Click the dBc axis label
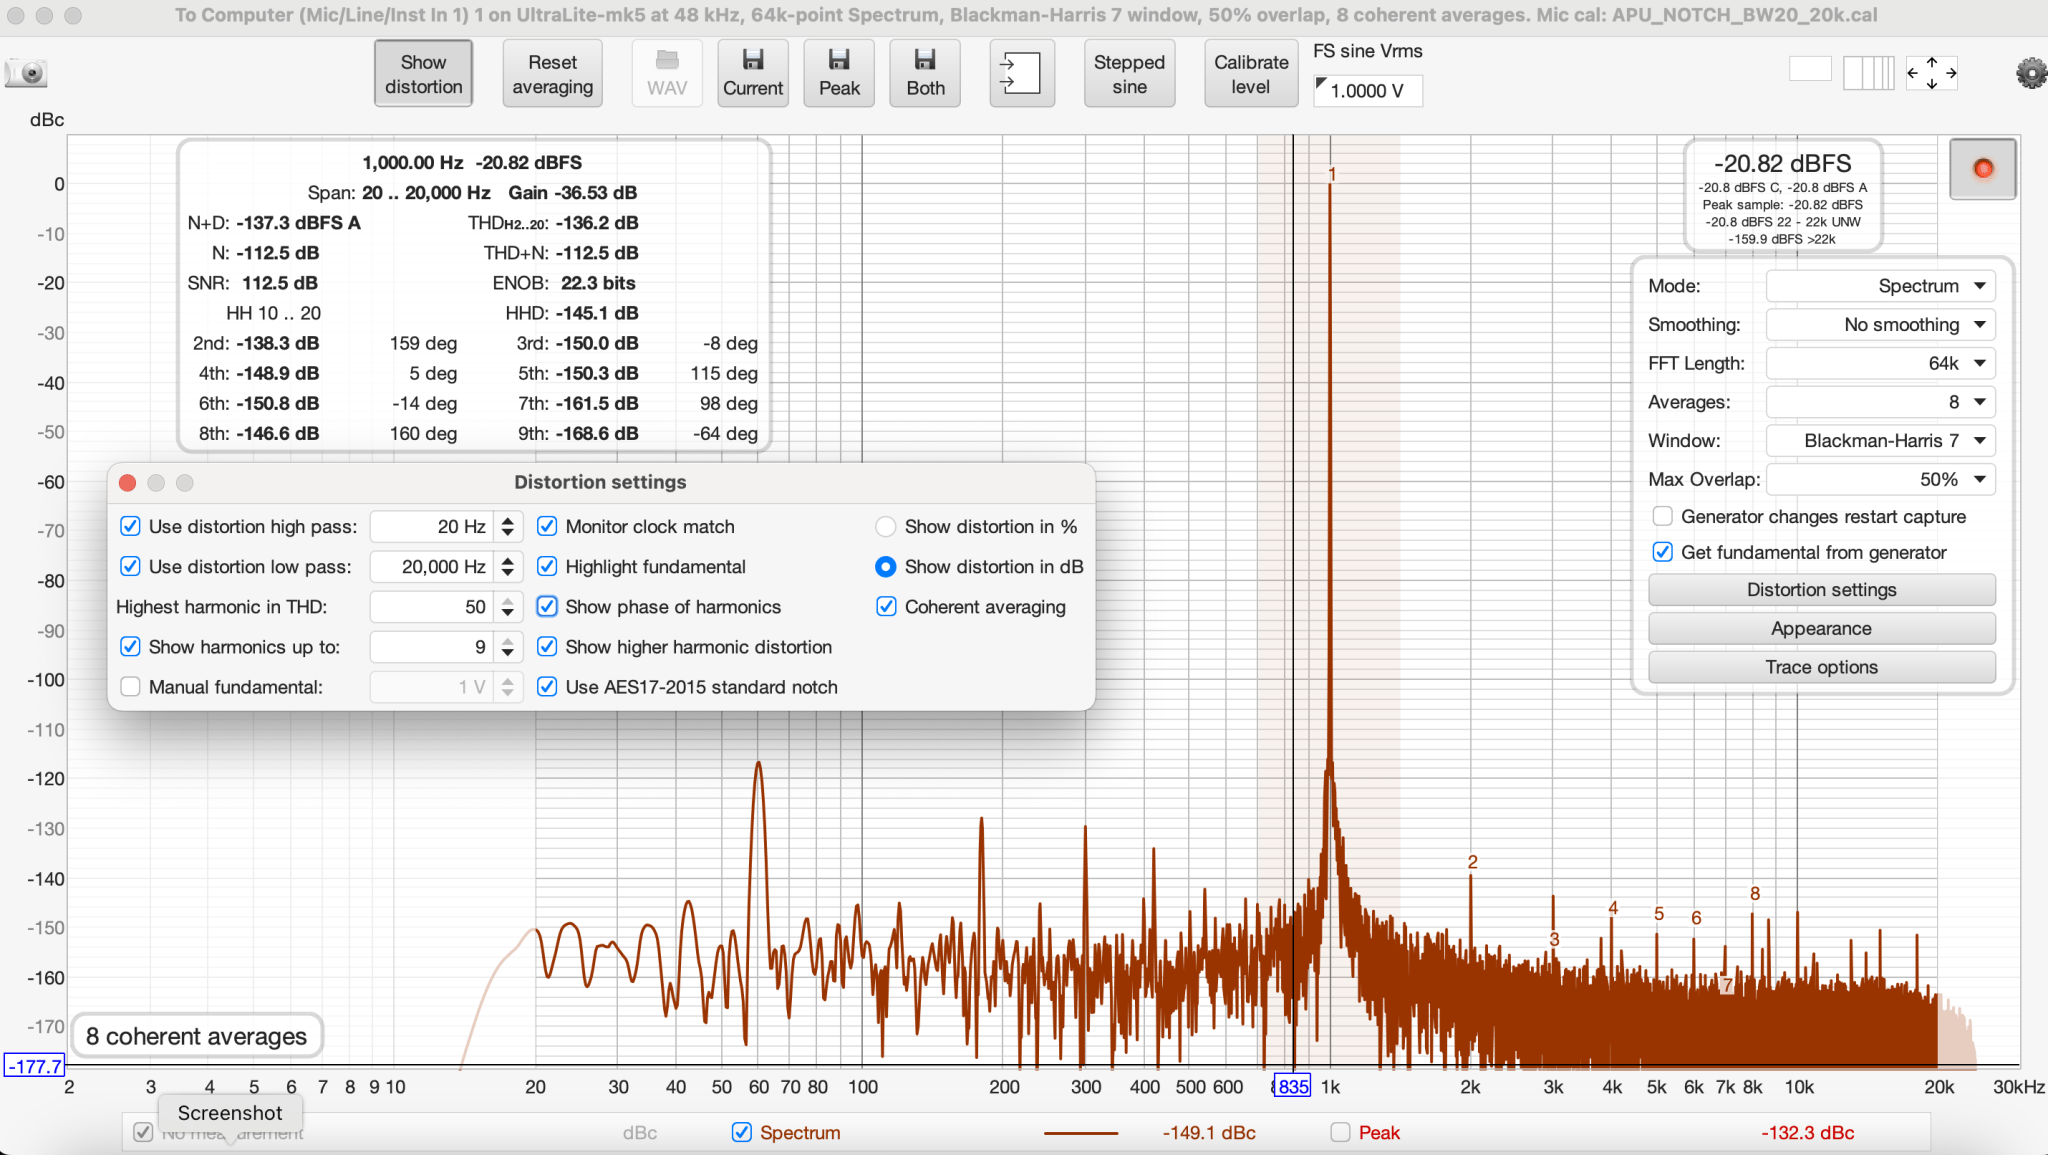This screenshot has width=2048, height=1155. 47,120
